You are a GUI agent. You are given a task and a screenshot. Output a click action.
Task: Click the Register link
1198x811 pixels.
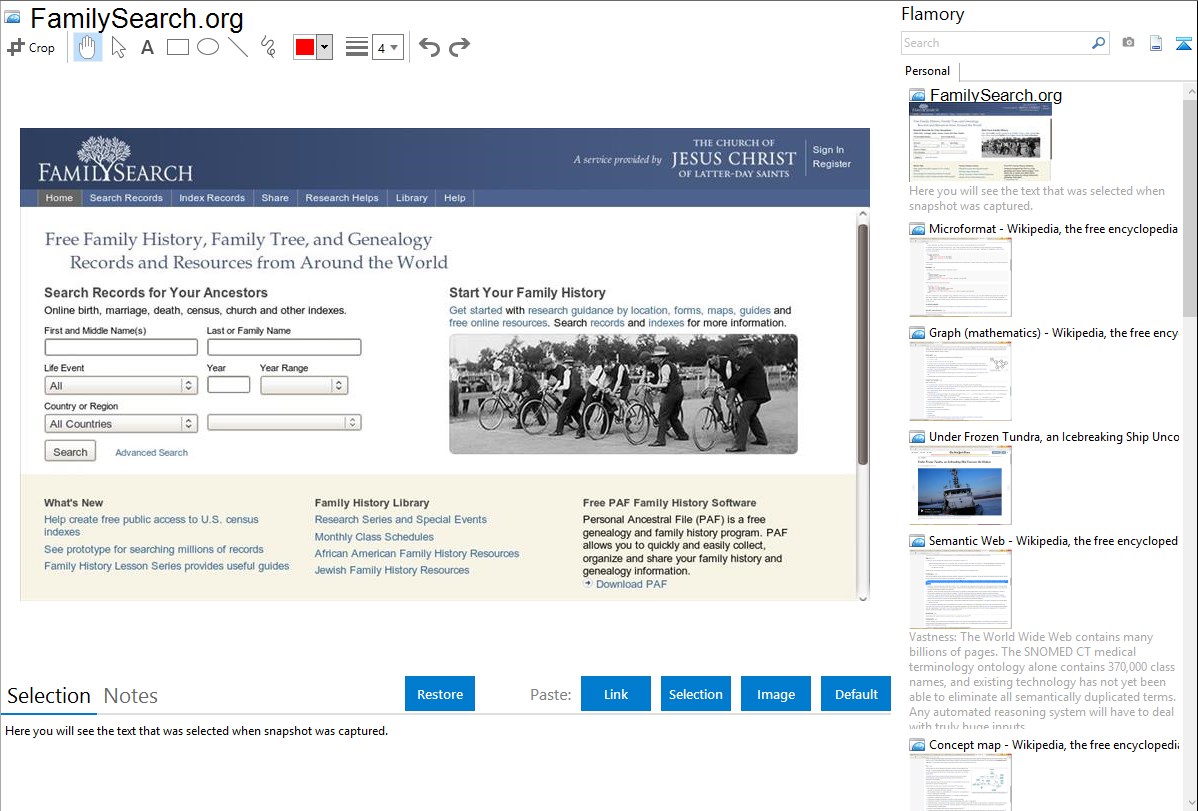click(x=831, y=164)
